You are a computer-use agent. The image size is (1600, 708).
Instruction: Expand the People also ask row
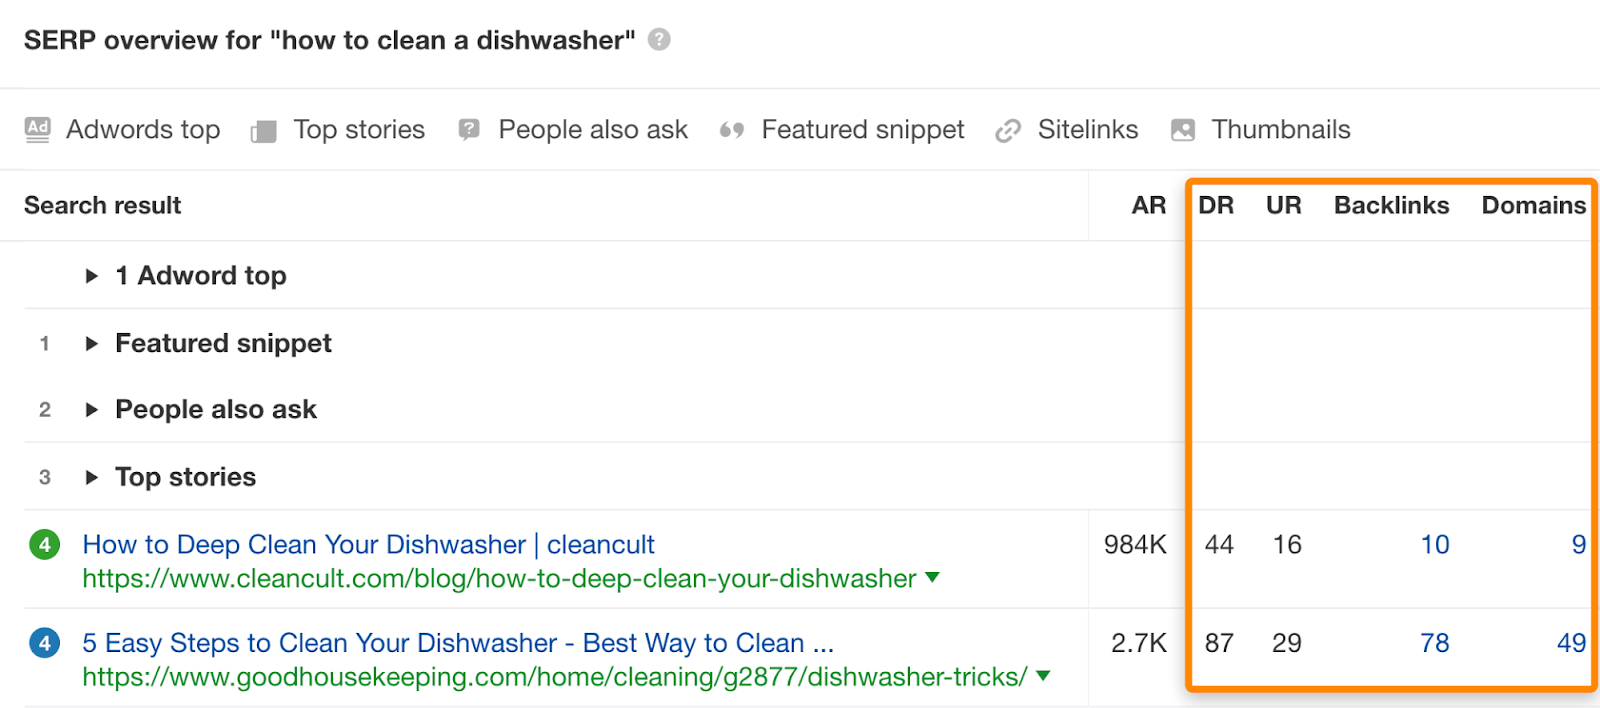point(91,409)
